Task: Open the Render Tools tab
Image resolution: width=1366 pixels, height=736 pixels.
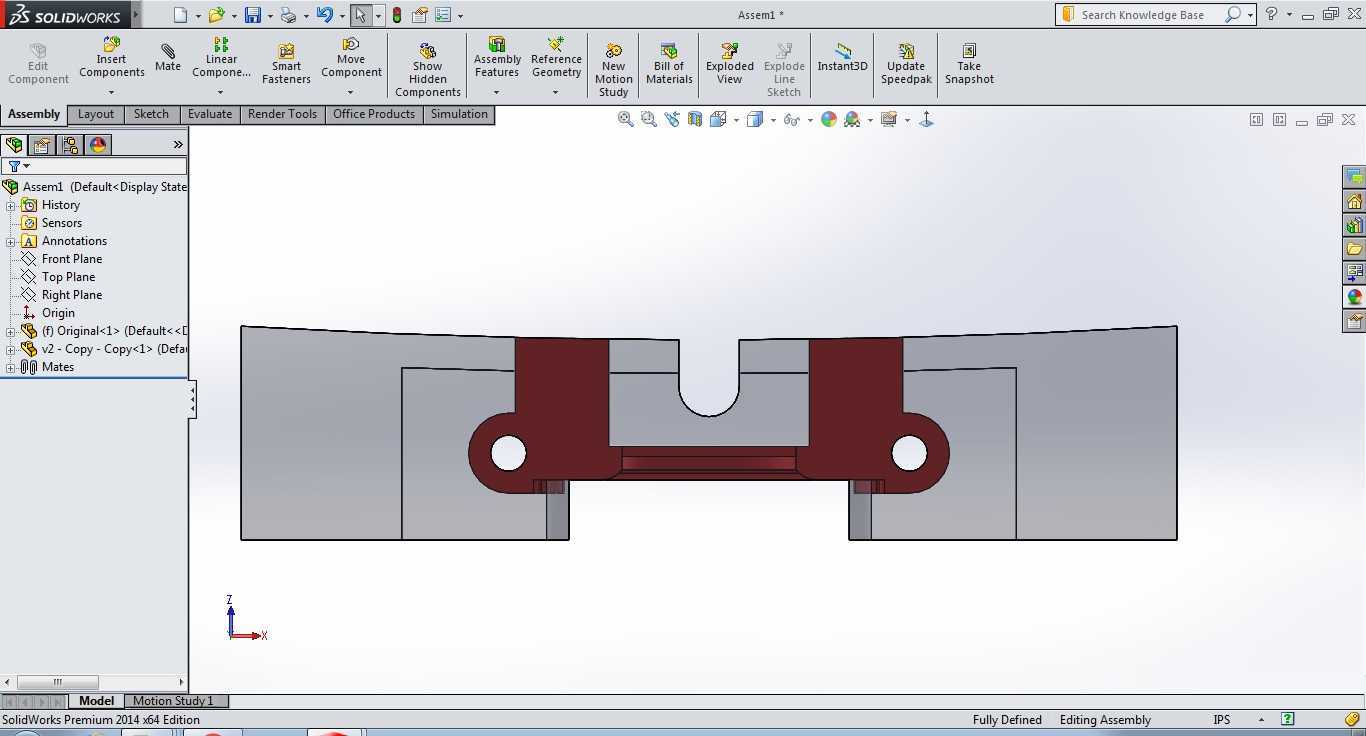Action: [282, 114]
